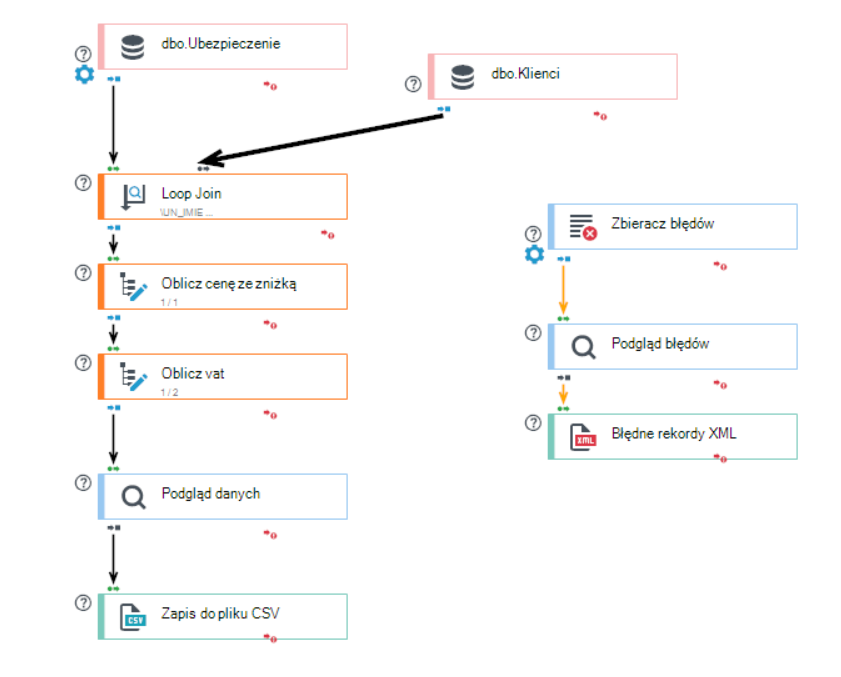Click the XML file icon in Błędne rekordy XML
The width and height of the screenshot is (841, 677).
pyautogui.click(x=583, y=437)
